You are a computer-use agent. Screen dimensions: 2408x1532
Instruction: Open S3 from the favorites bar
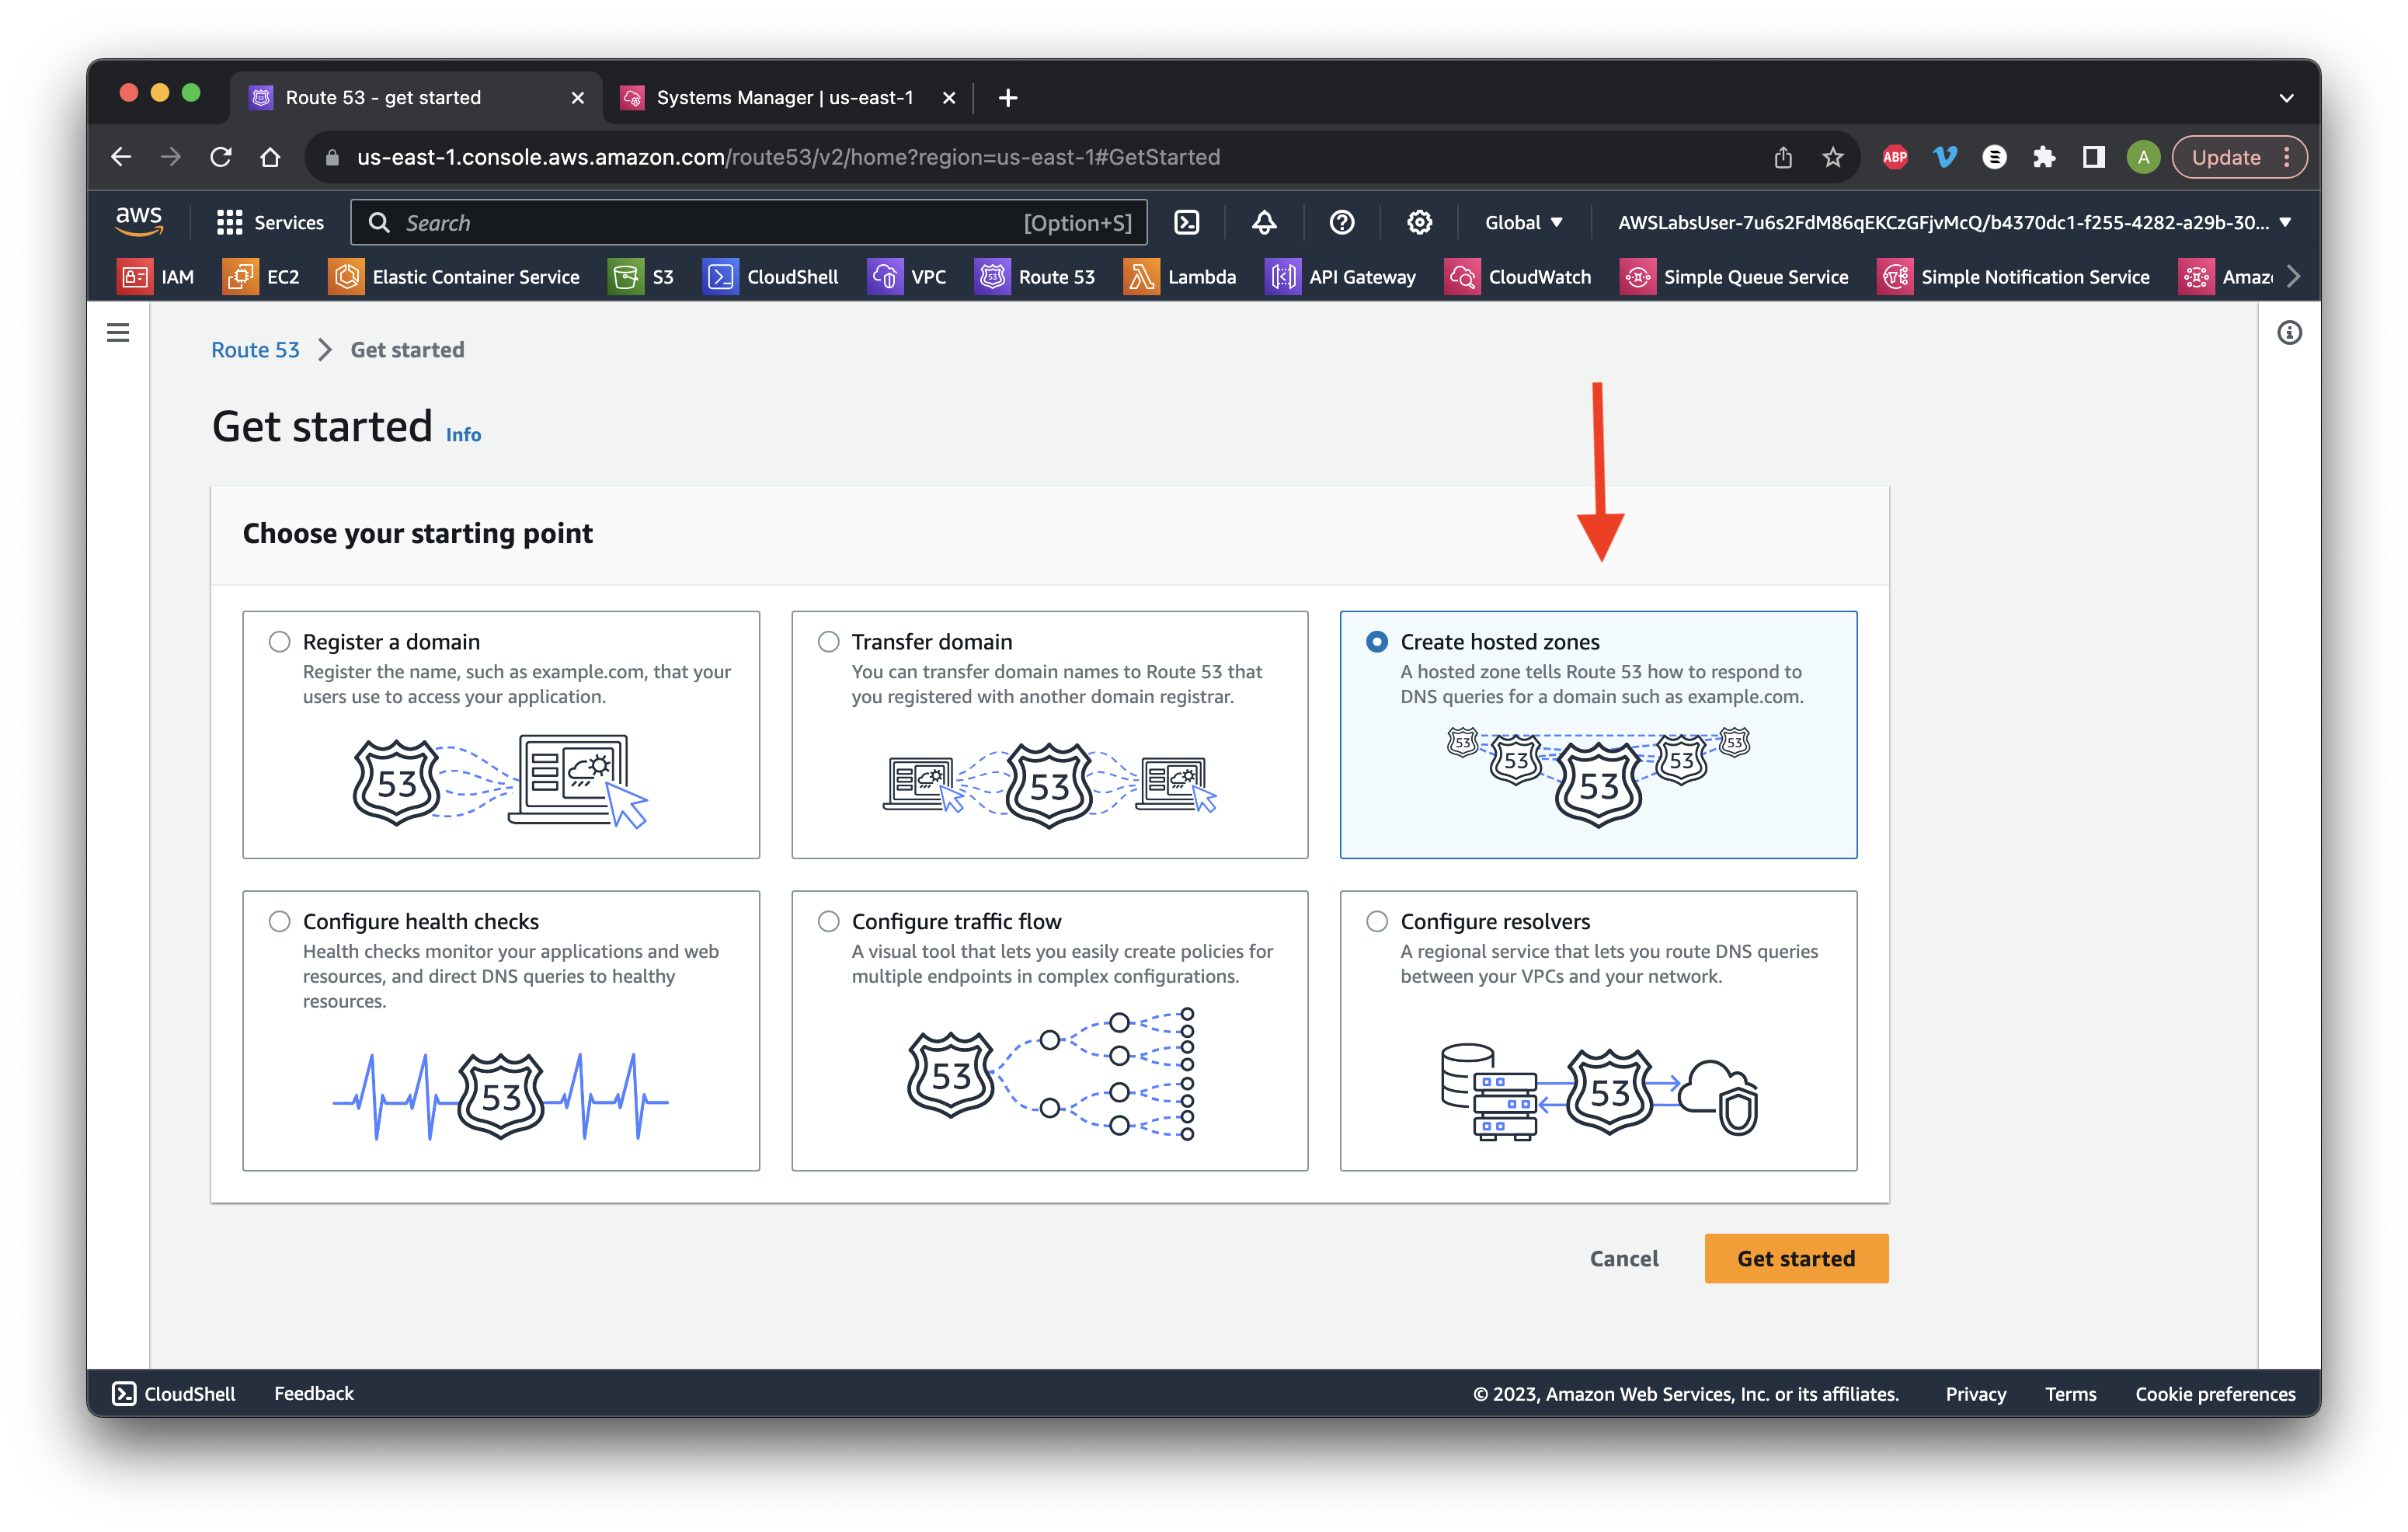click(641, 277)
